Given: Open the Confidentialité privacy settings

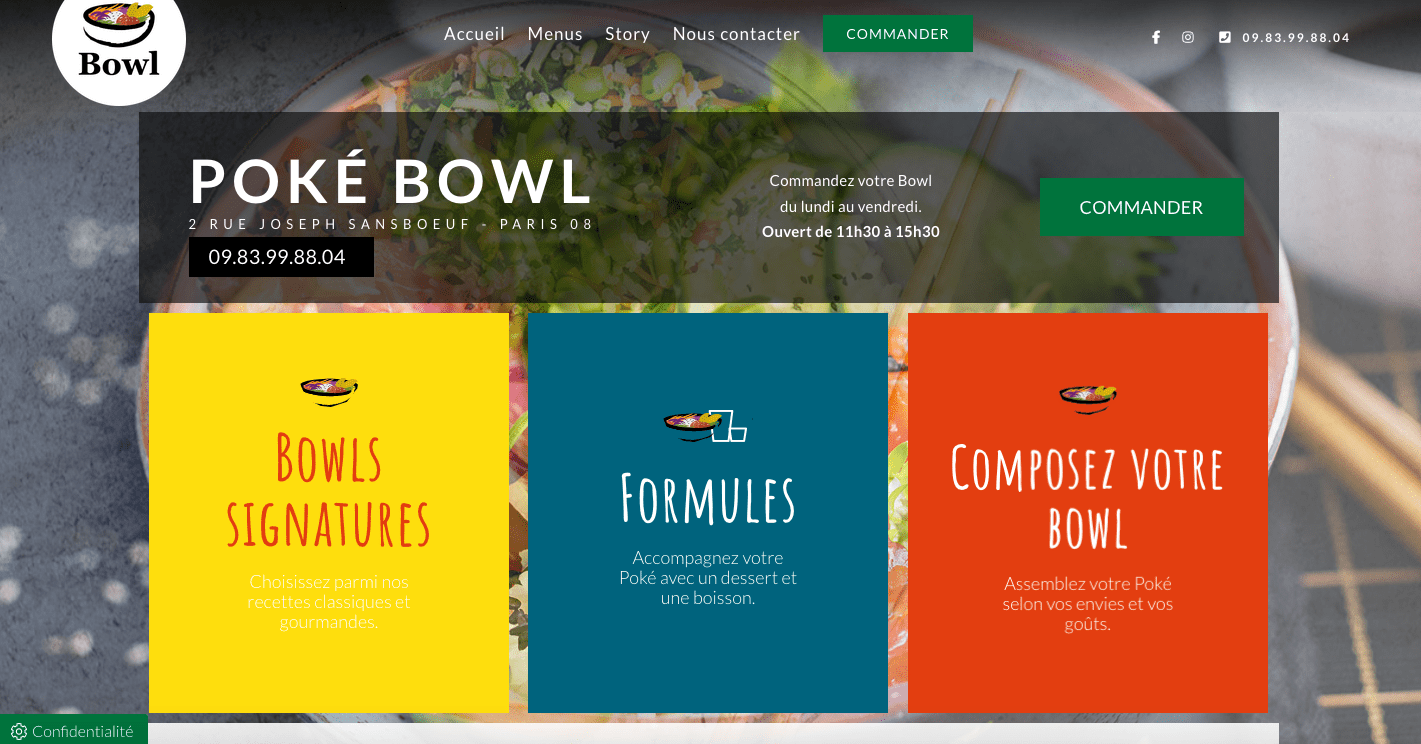Looking at the screenshot, I should click(73, 731).
